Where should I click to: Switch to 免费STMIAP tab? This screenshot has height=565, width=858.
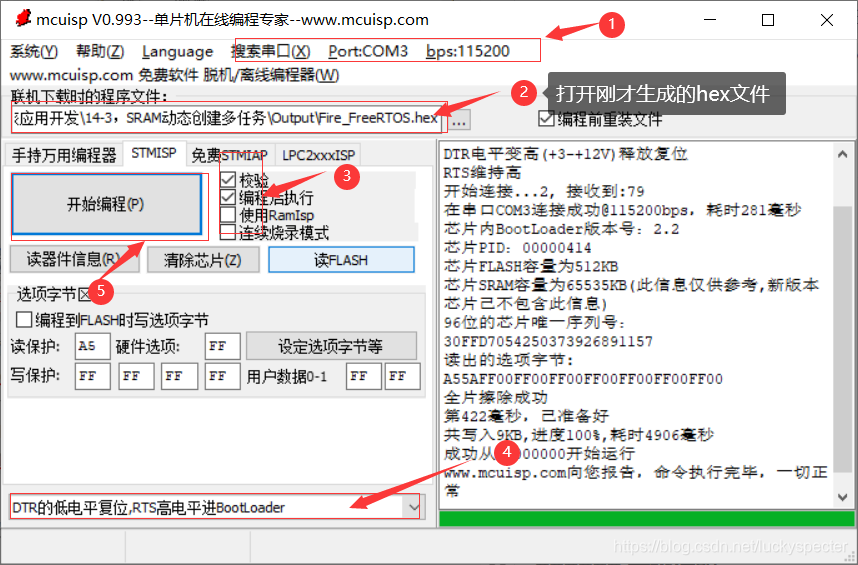pyautogui.click(x=229, y=155)
